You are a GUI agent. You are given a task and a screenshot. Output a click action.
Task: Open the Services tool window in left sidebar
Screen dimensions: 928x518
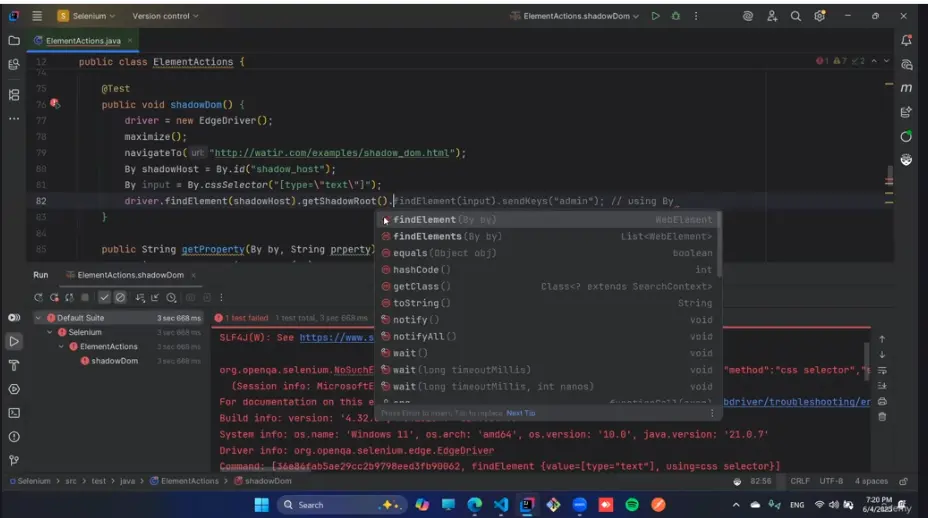tap(14, 389)
